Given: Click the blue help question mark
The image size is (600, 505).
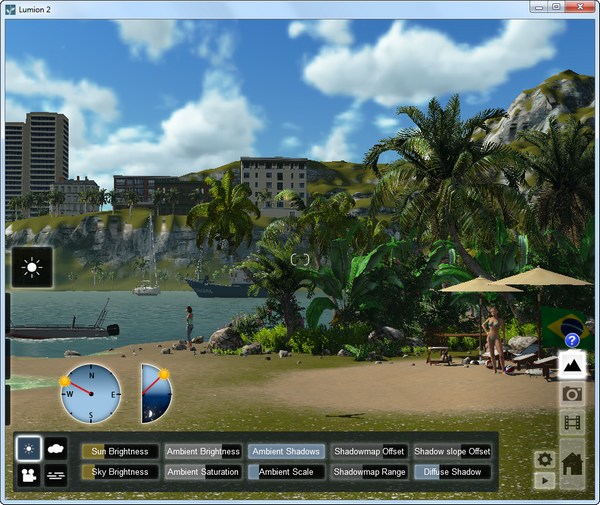Looking at the screenshot, I should pos(572,341).
